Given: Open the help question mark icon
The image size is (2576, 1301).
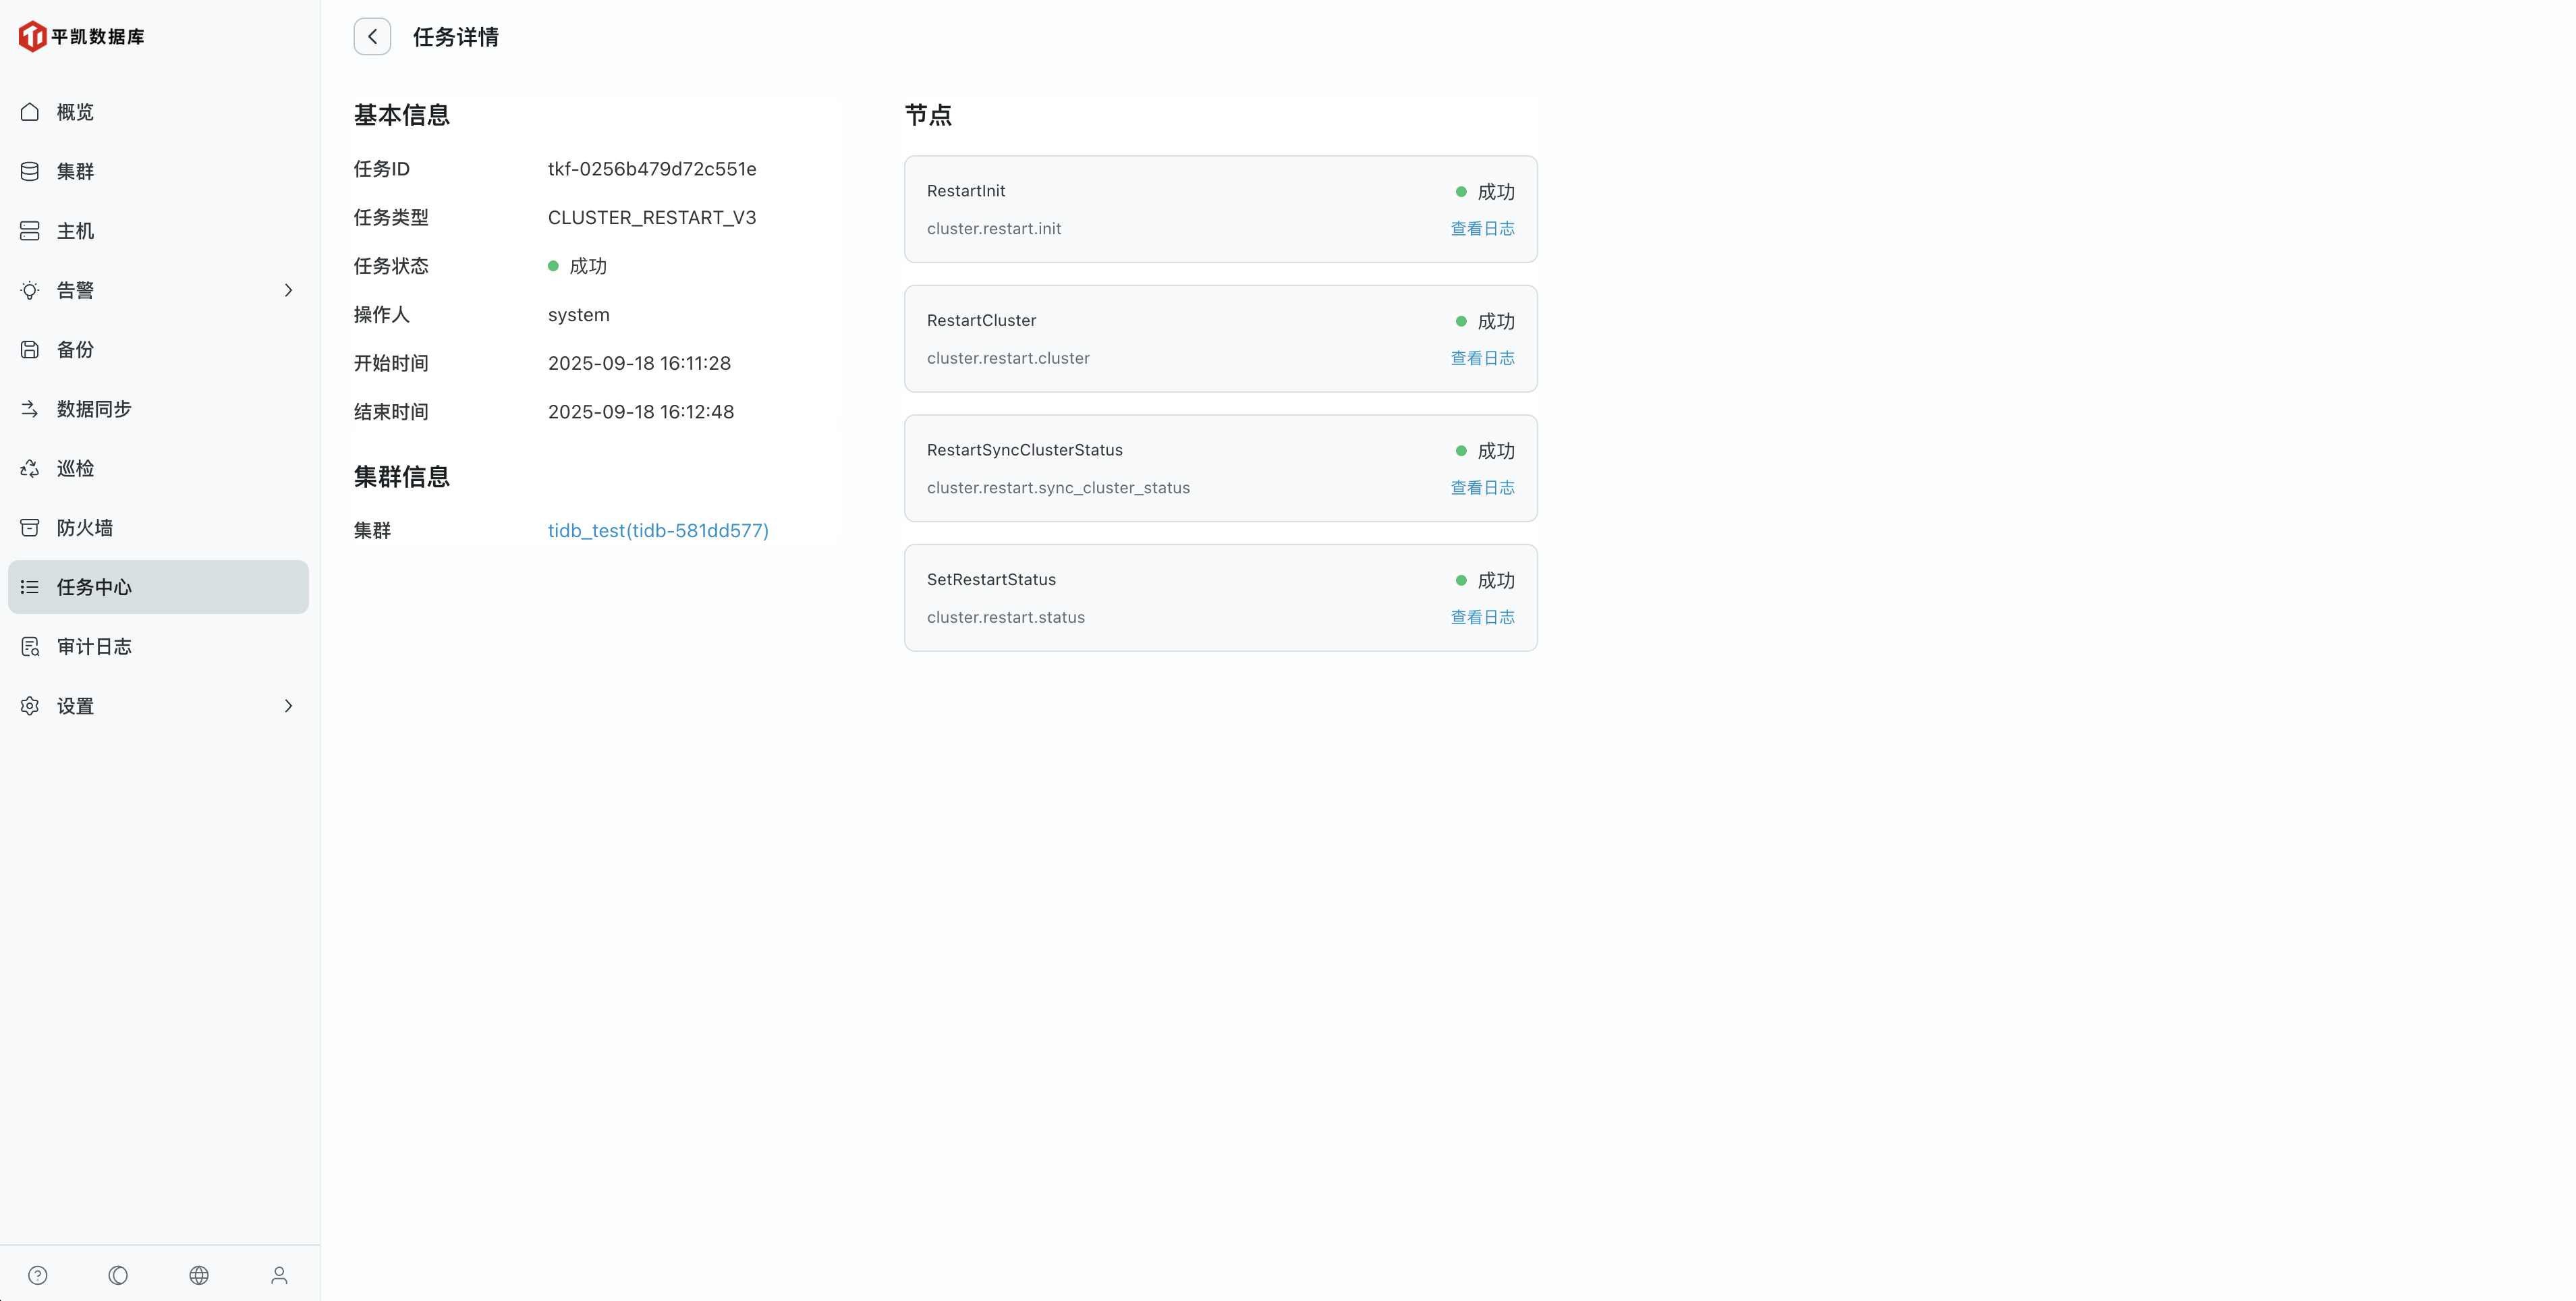Looking at the screenshot, I should click(x=38, y=1275).
